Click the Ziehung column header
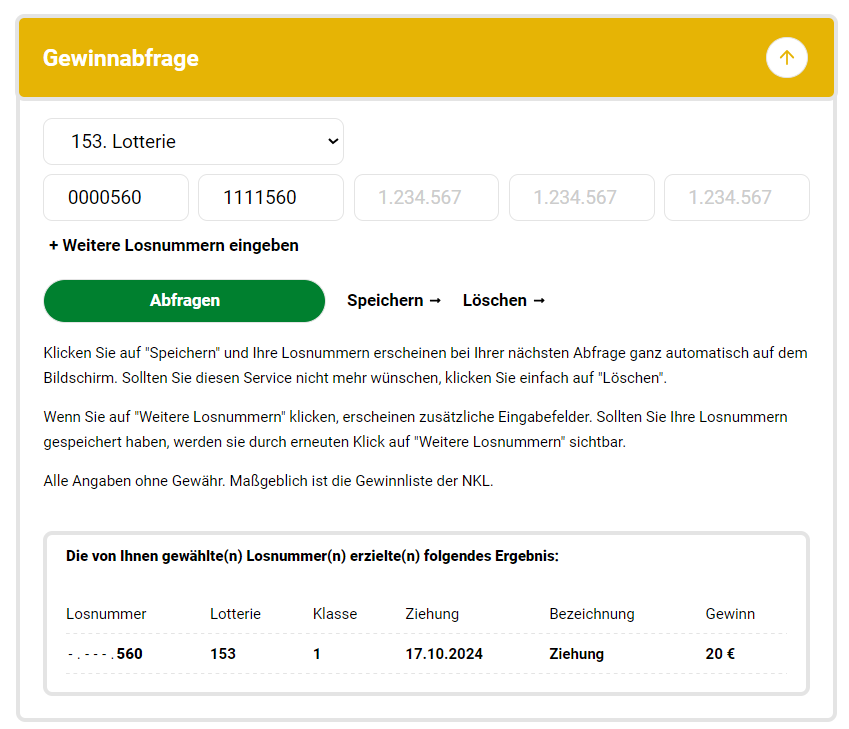849x729 pixels. pos(432,614)
